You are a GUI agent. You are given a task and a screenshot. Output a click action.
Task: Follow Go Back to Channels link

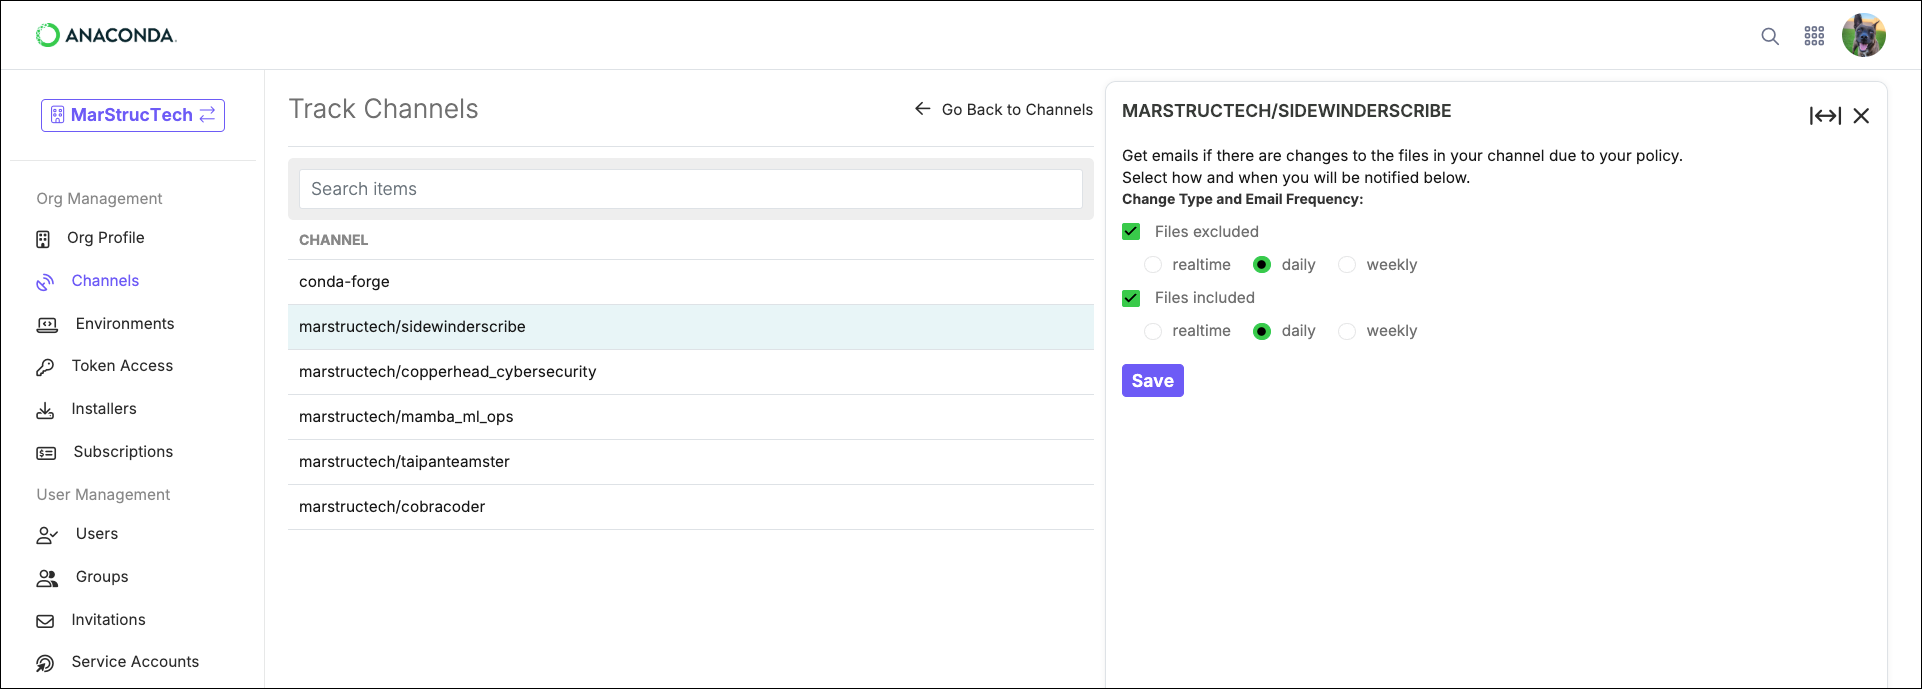(1017, 110)
